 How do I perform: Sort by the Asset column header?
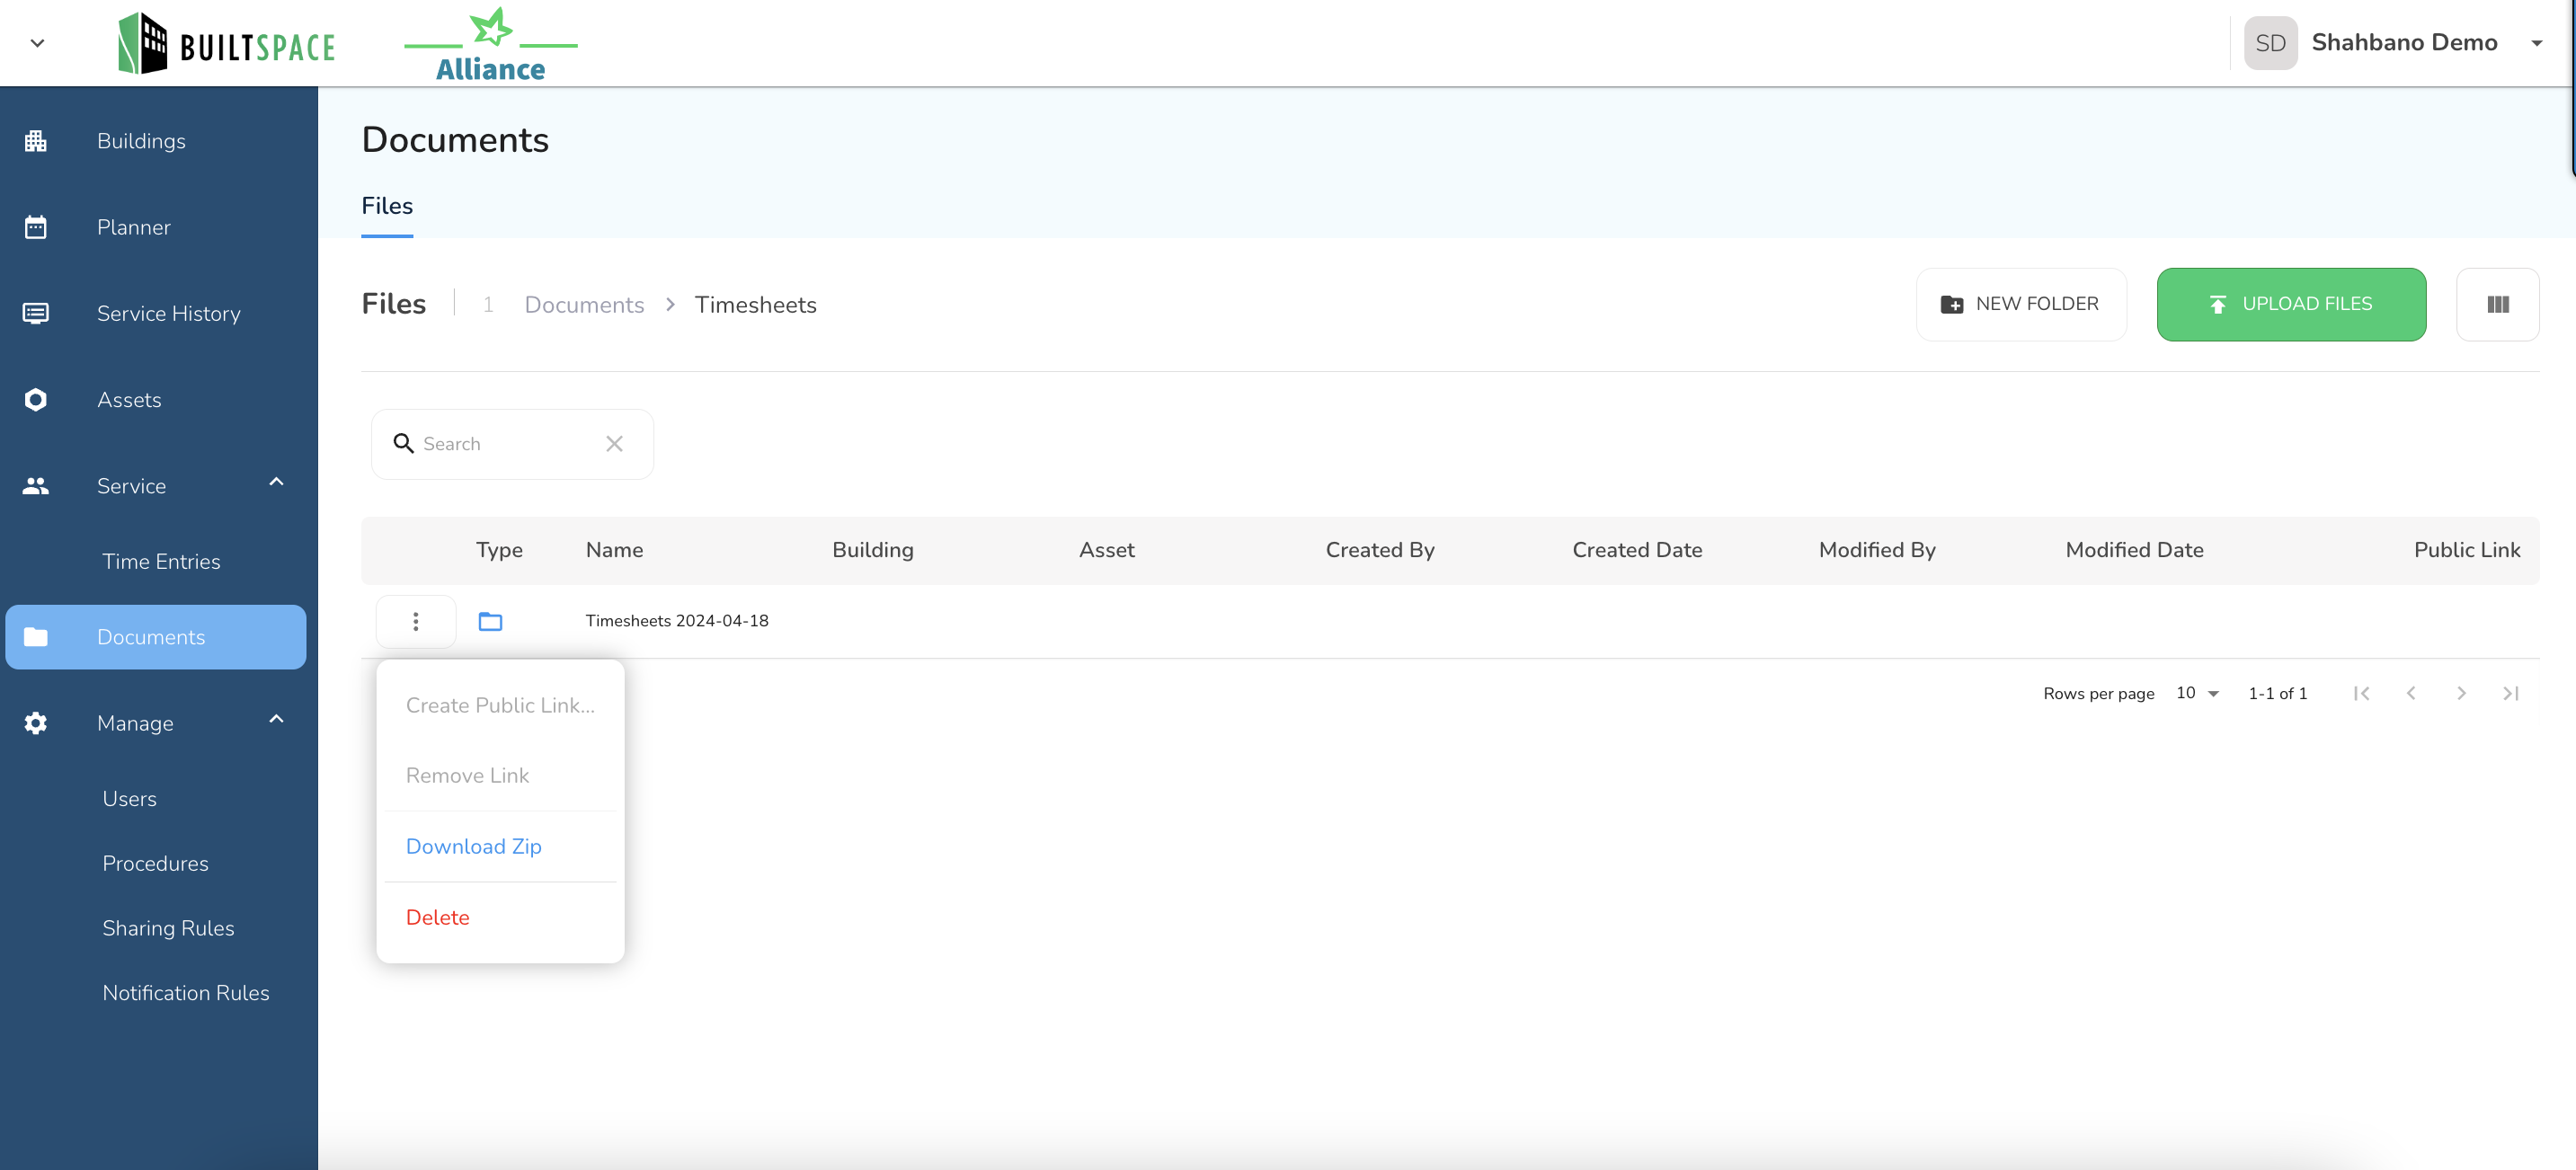pos(1106,550)
